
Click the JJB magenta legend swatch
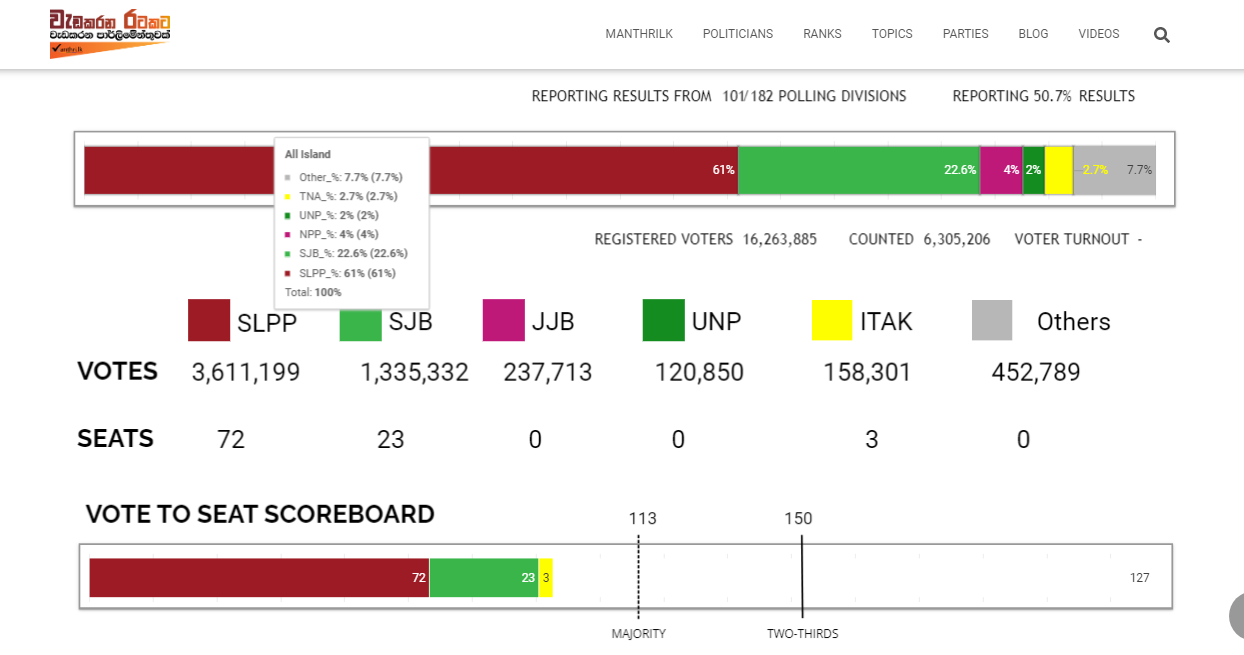(x=503, y=320)
